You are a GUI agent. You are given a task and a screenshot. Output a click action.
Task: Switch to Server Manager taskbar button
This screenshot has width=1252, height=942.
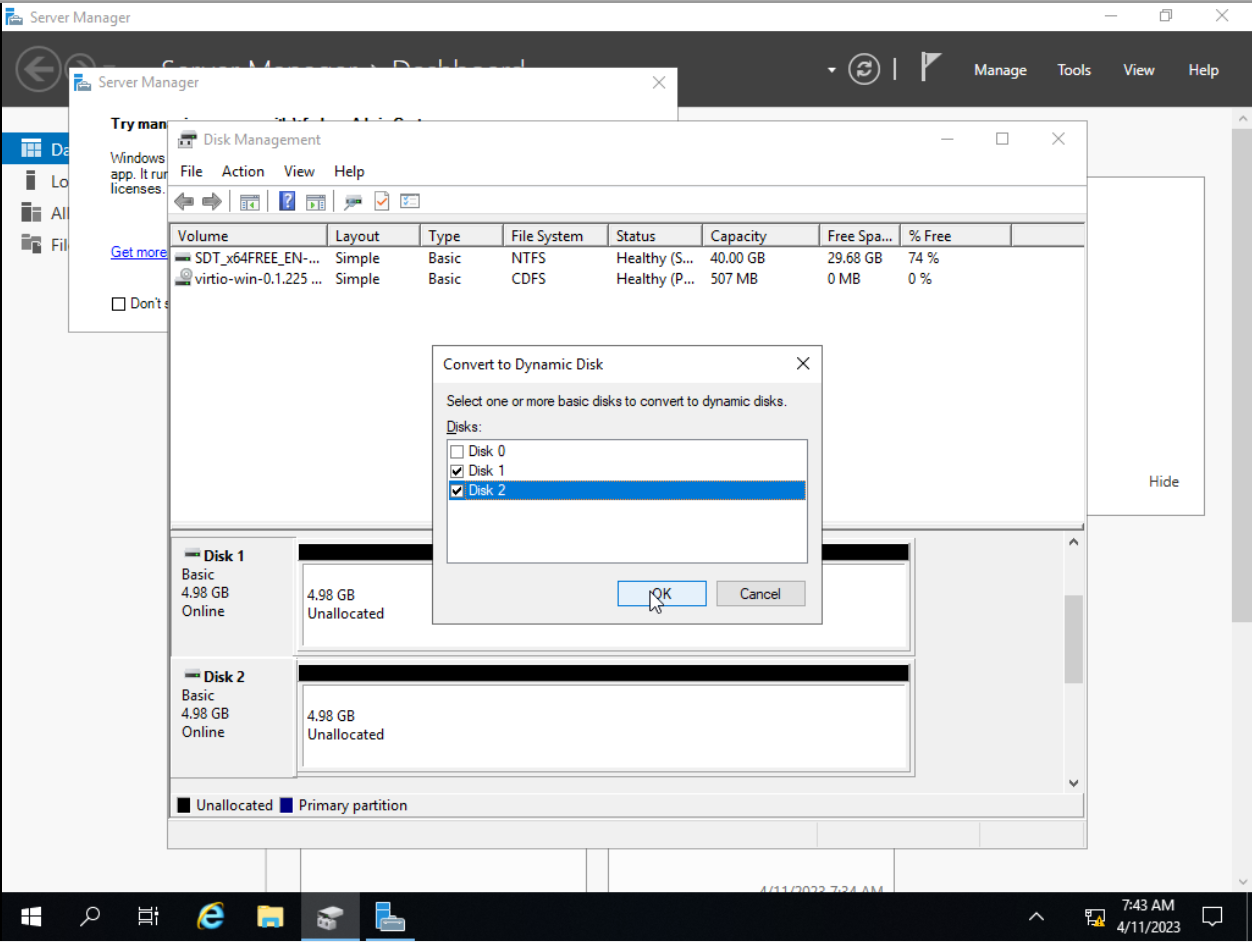pyautogui.click(x=389, y=916)
